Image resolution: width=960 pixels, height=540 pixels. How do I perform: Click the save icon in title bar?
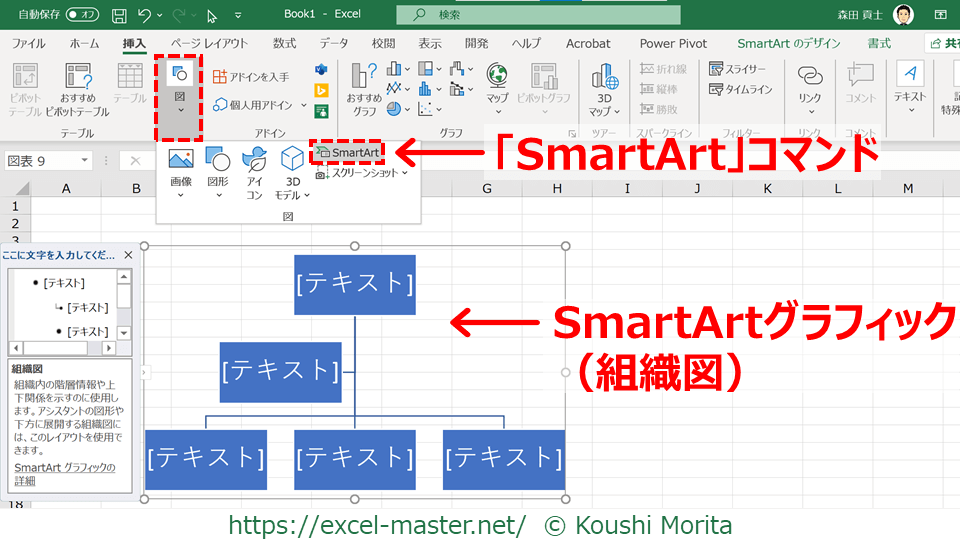[x=119, y=16]
